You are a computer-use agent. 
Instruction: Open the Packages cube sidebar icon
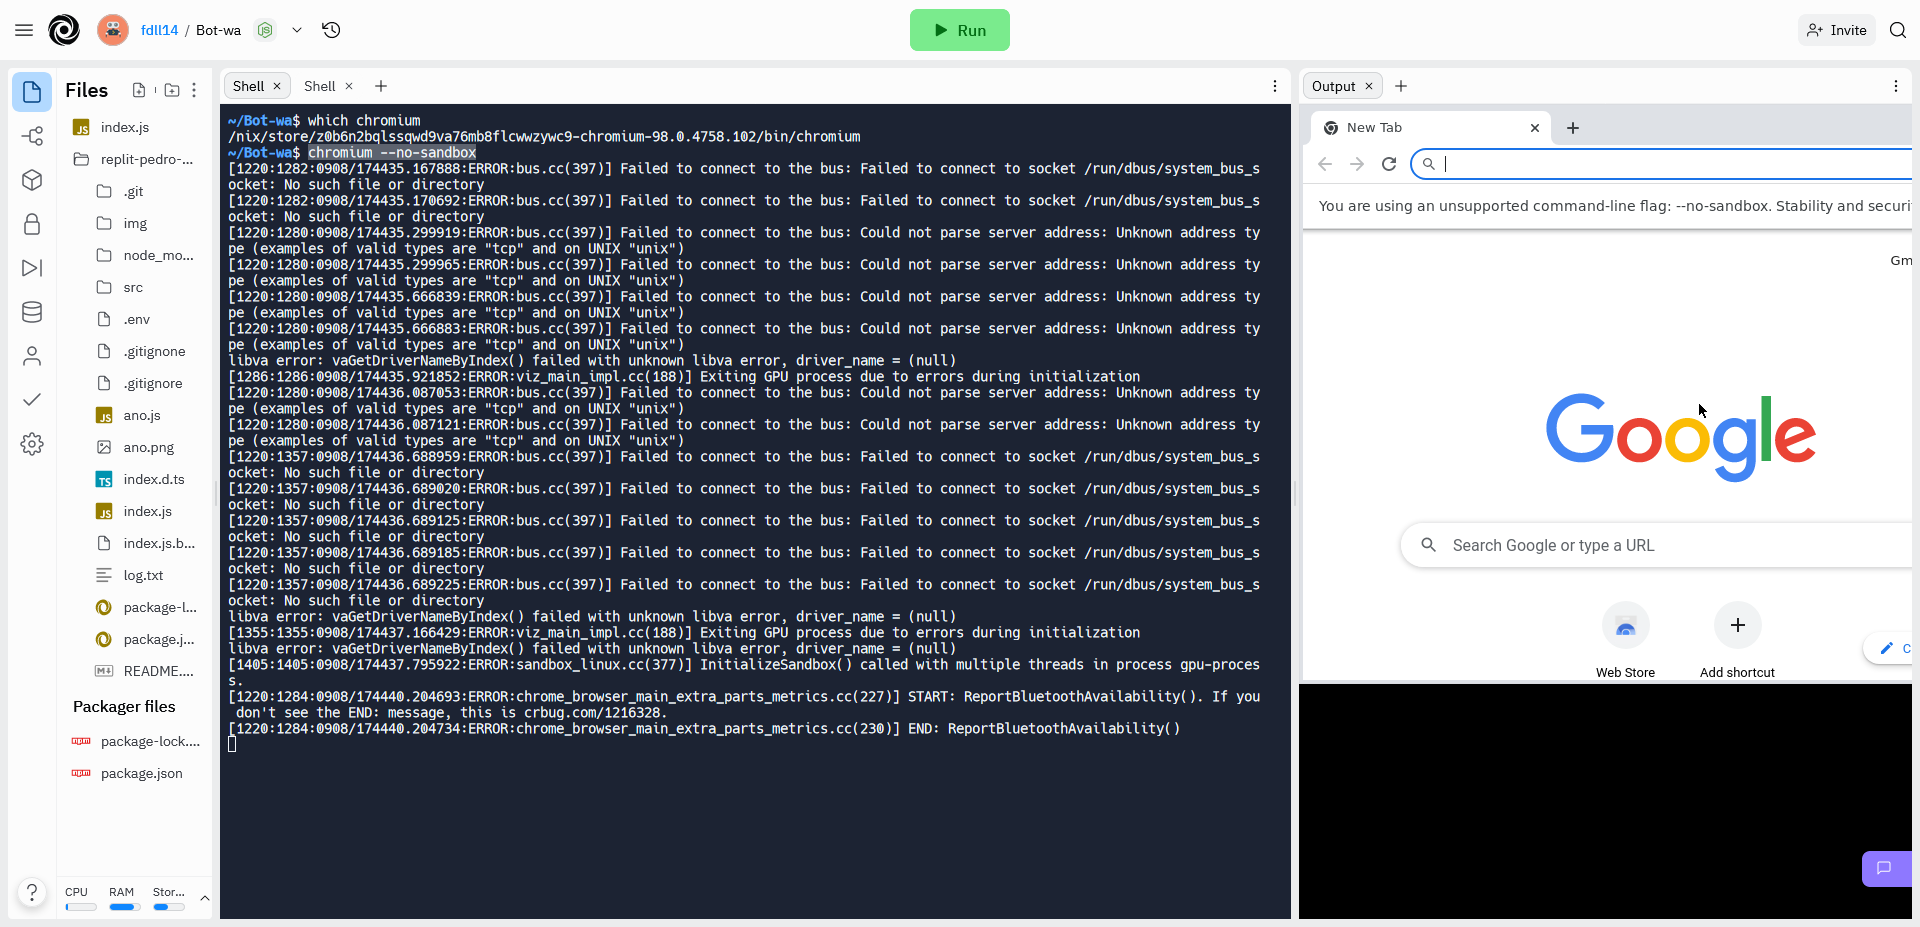(32, 180)
